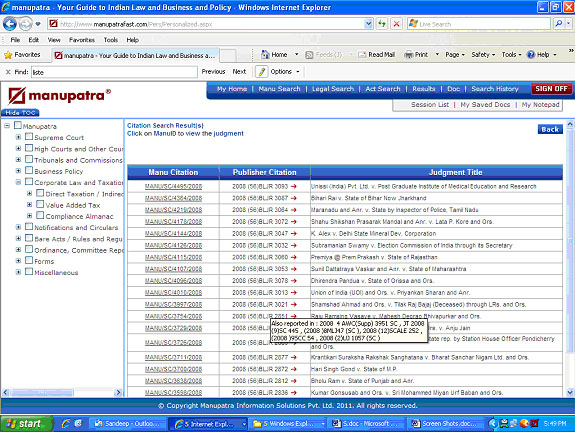Click the Read Mail icon
This screenshot has width=575, height=432.
[x=362, y=55]
